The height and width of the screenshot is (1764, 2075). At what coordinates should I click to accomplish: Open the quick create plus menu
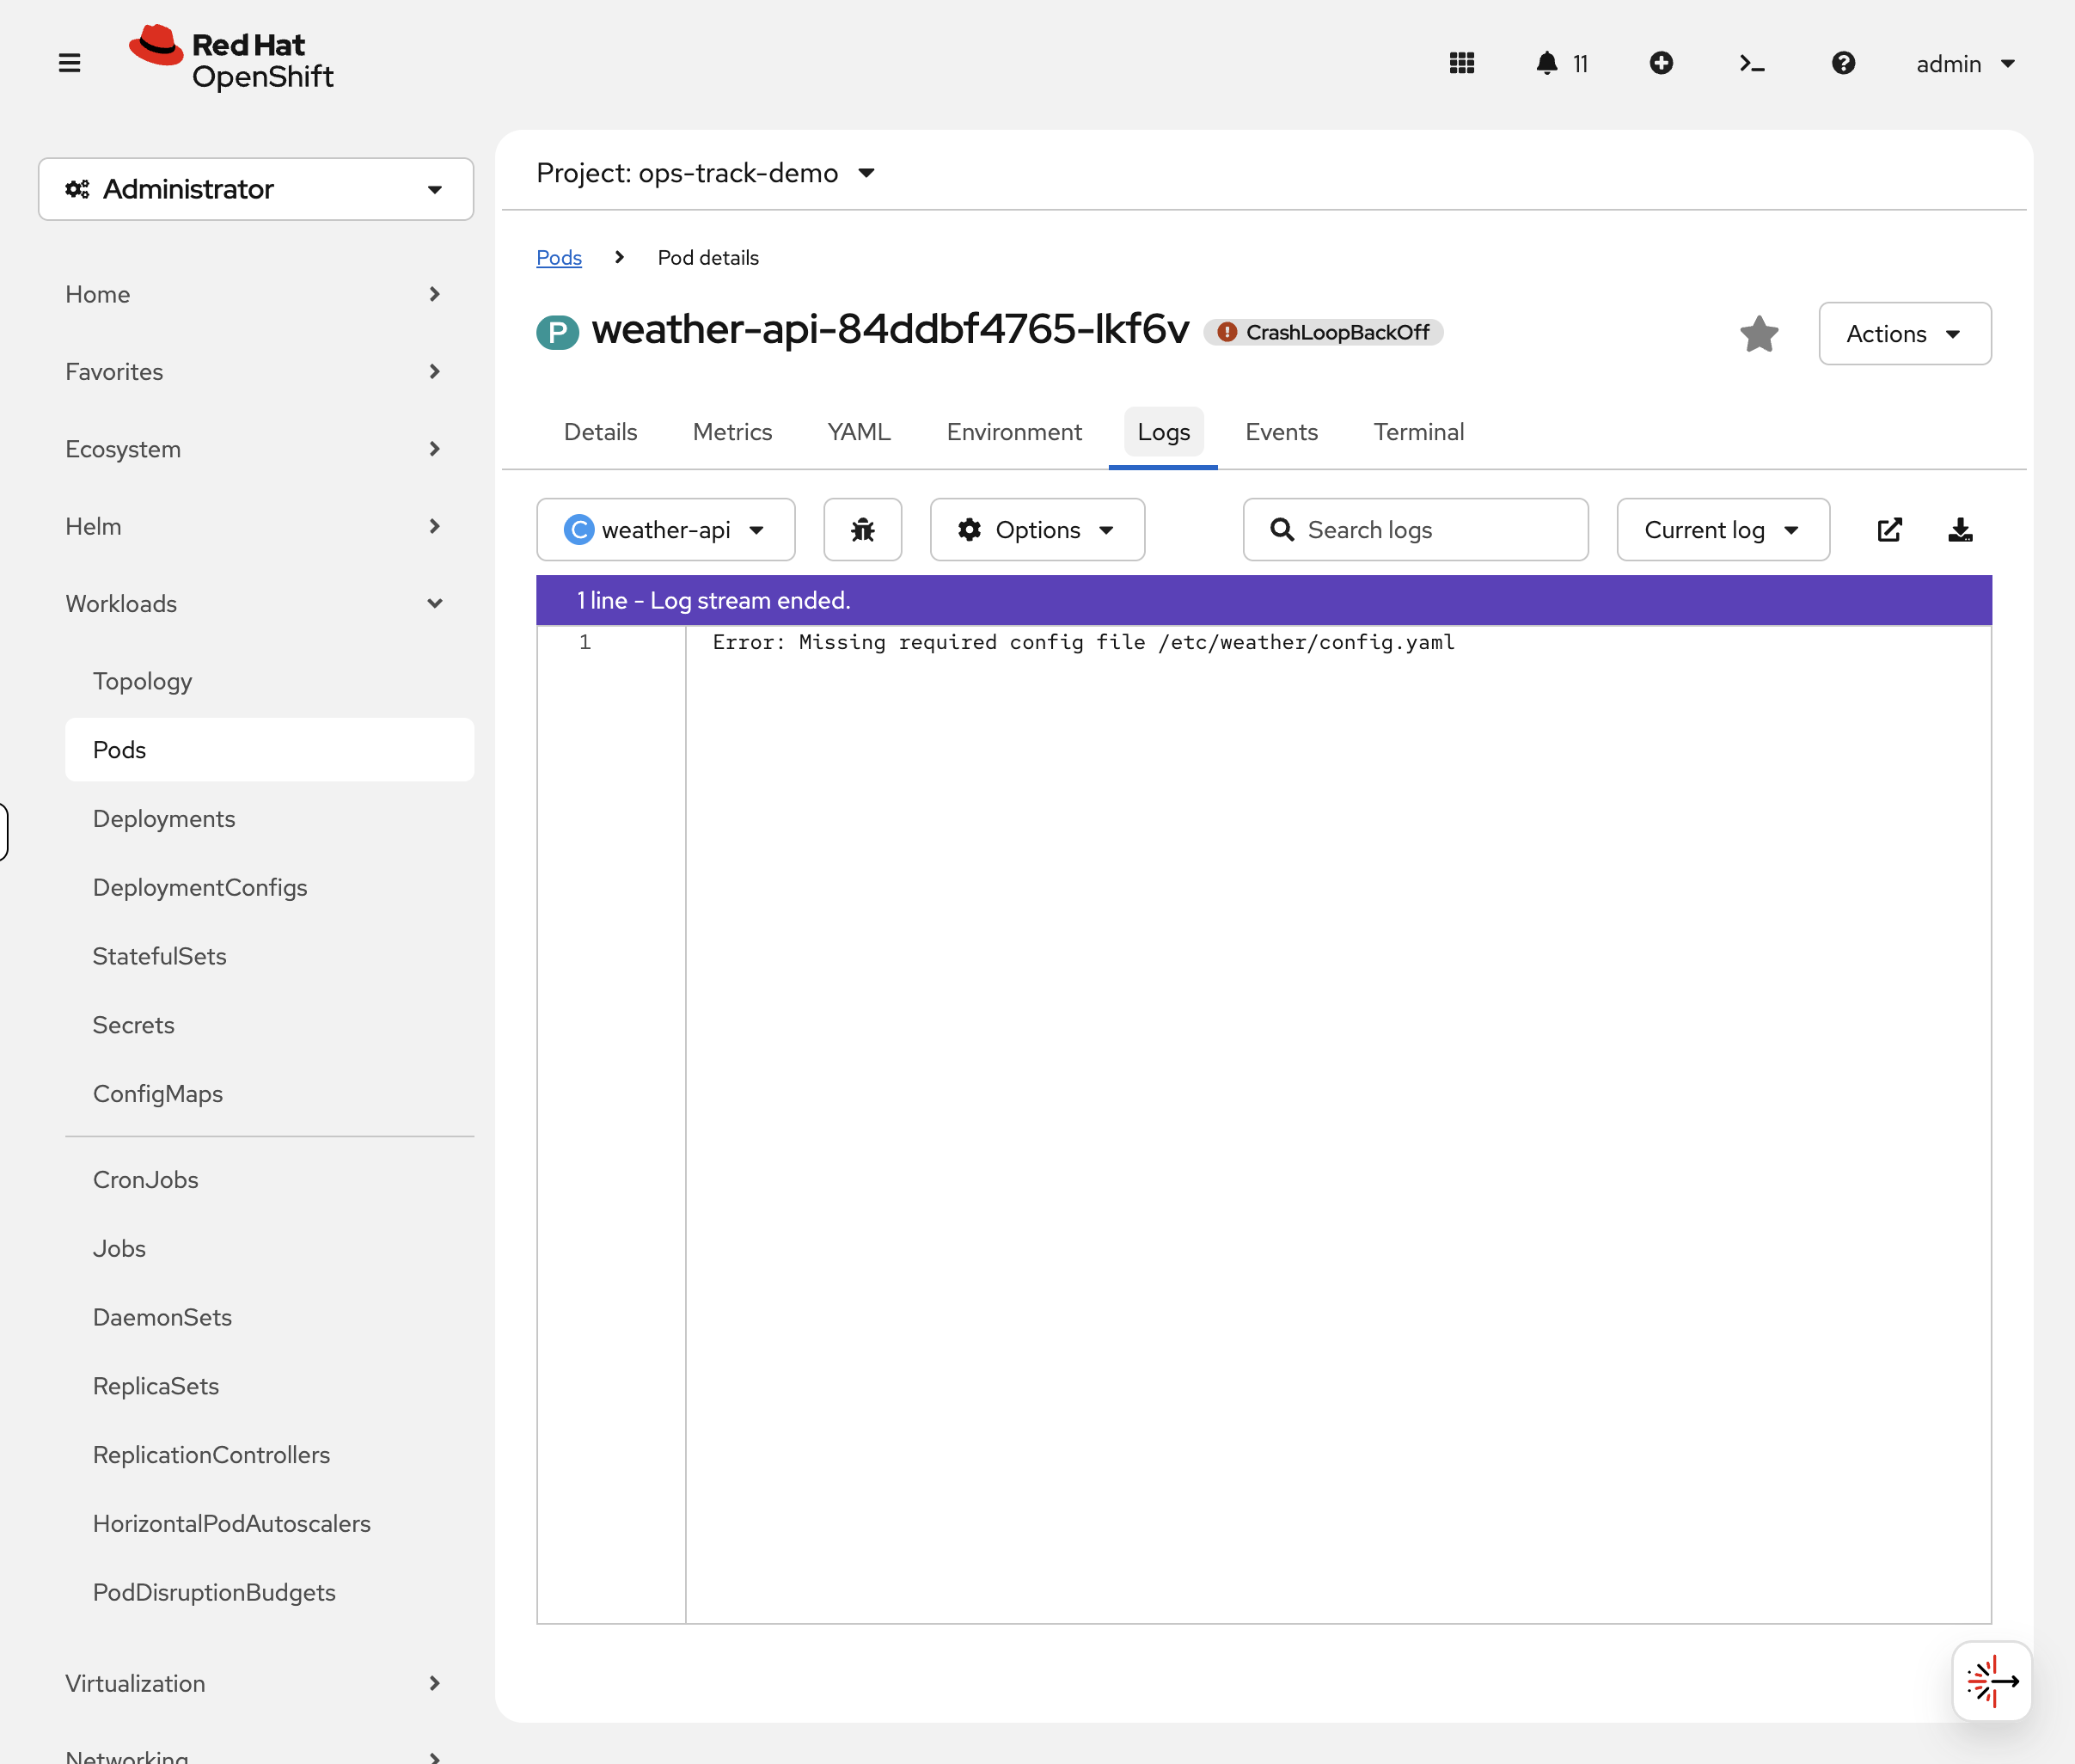[1661, 63]
